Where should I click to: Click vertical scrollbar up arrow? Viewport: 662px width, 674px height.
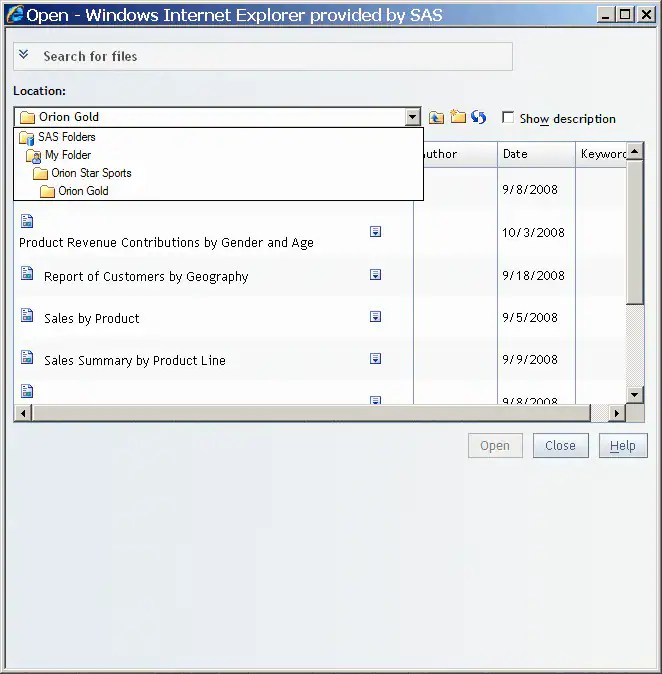tap(634, 151)
